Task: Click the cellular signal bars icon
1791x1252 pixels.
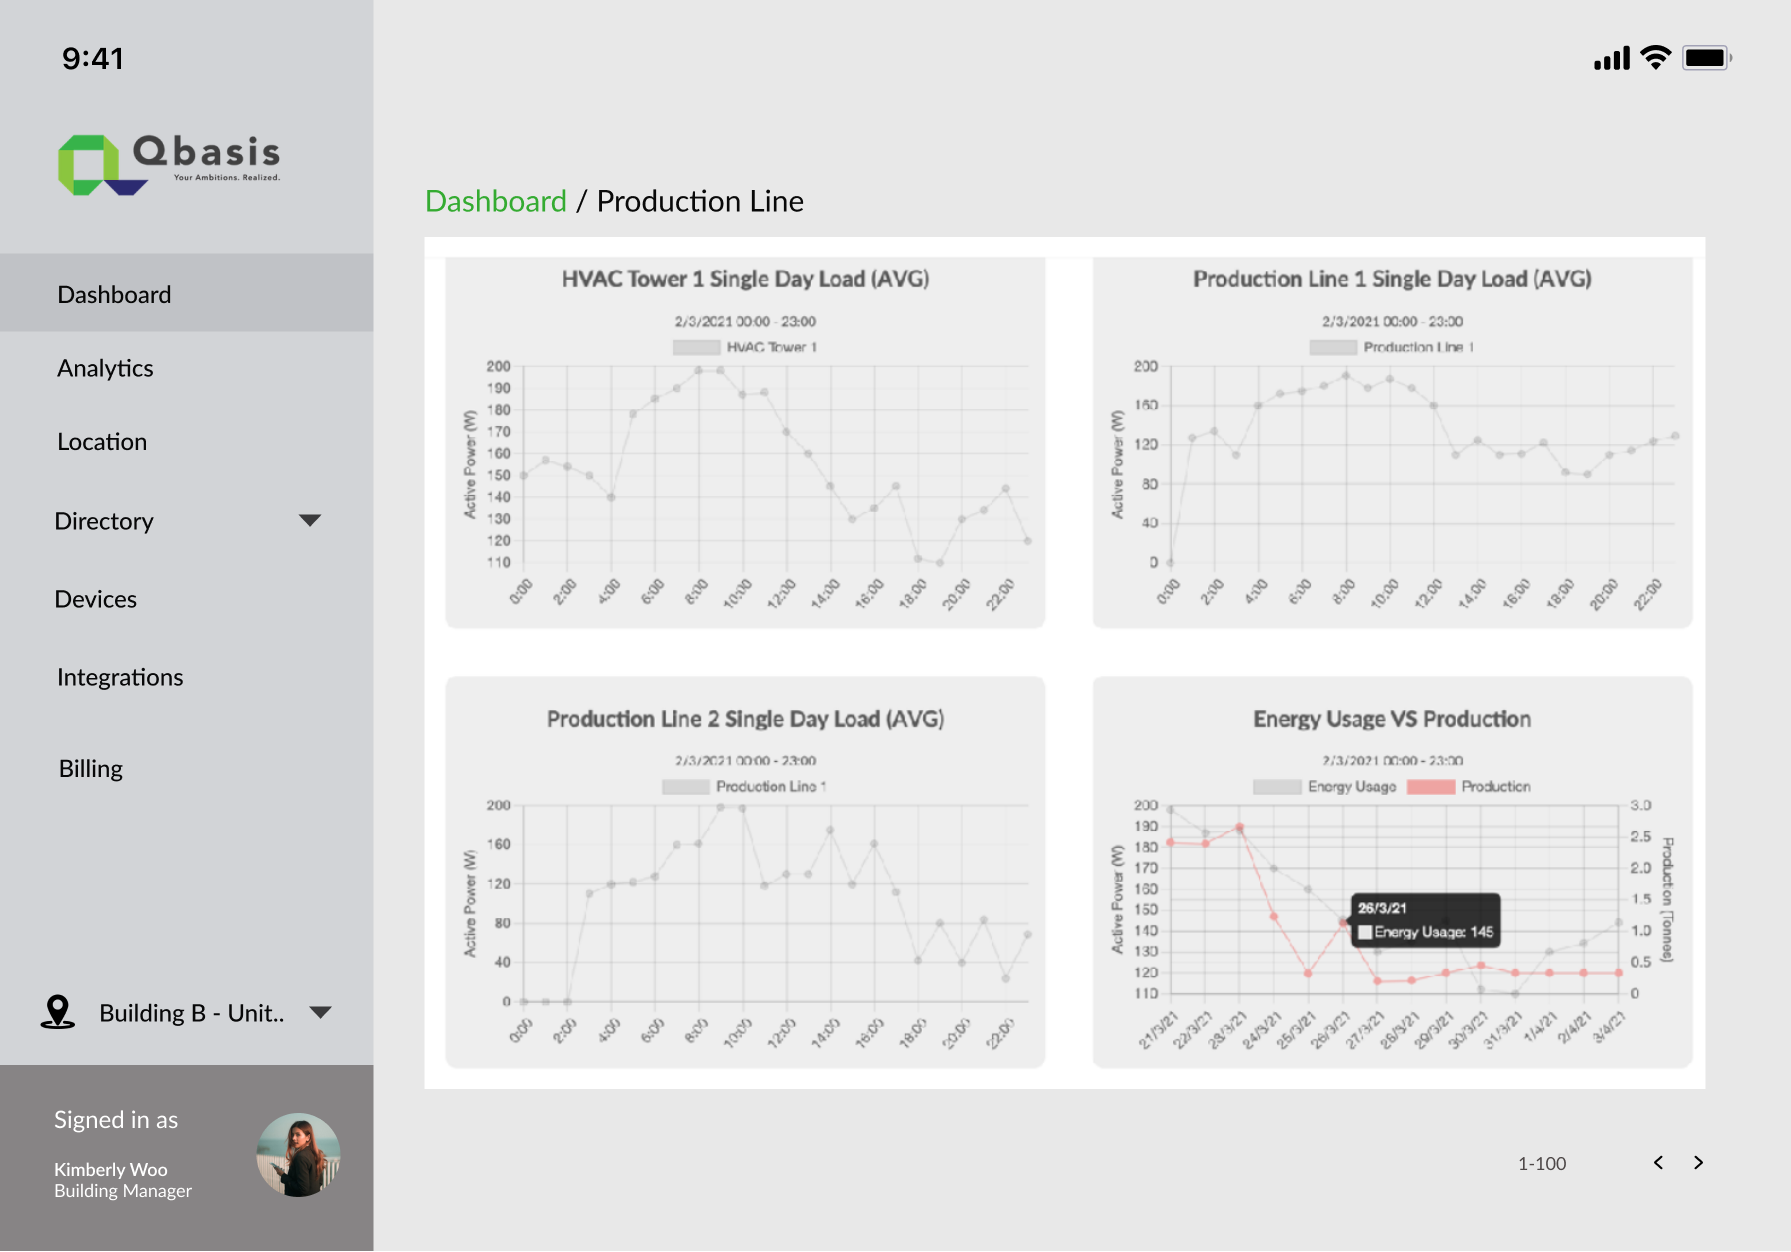Action: click(1611, 59)
